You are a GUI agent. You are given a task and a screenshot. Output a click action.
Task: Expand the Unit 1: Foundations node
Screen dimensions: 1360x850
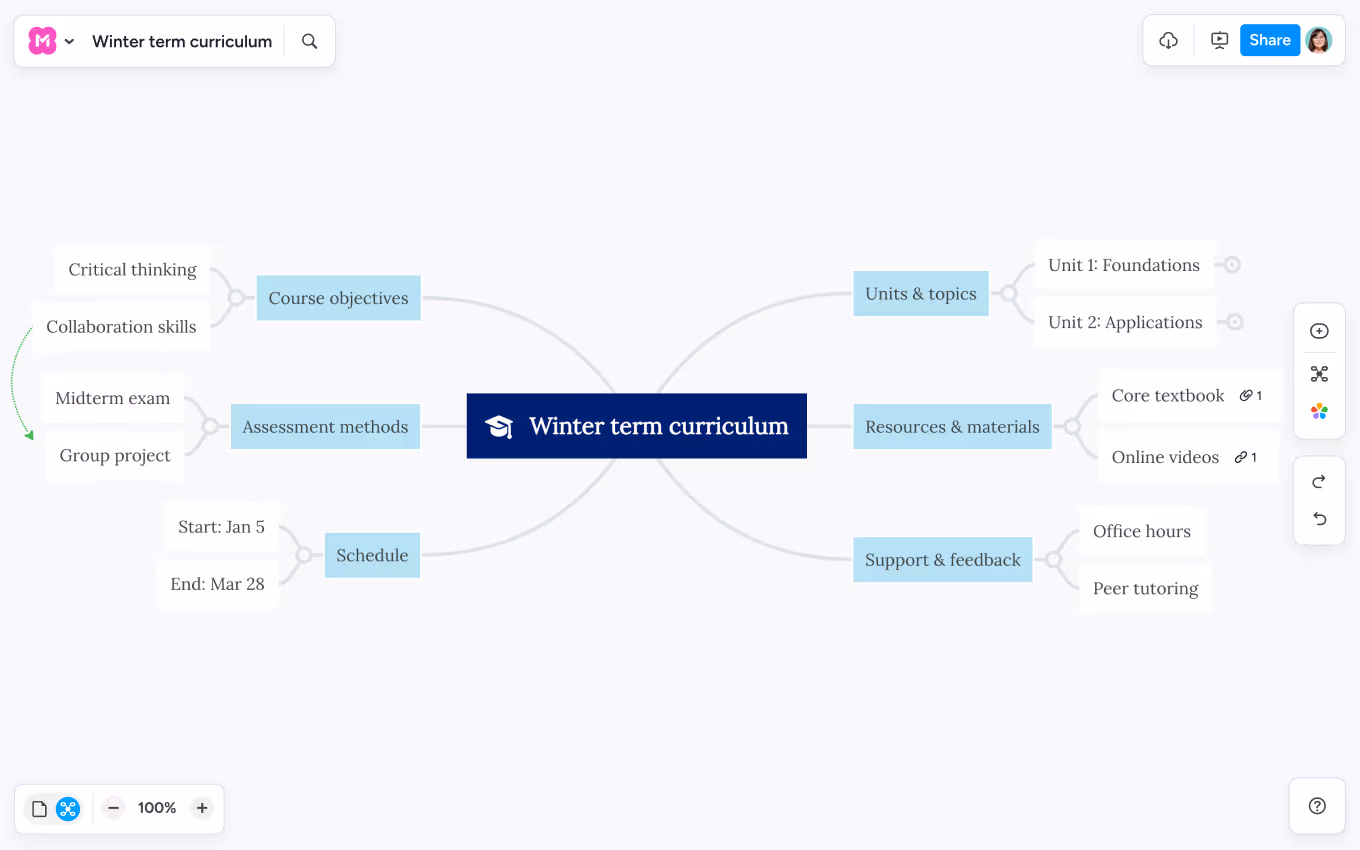(x=1233, y=265)
